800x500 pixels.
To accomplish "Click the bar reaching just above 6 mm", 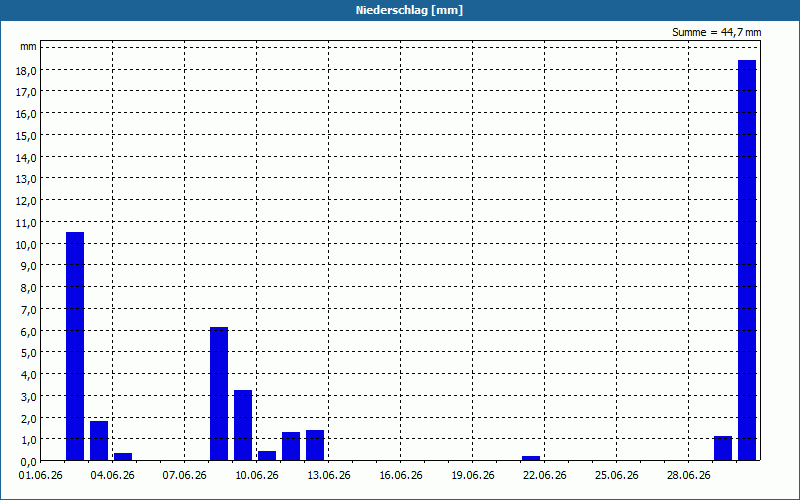I will [x=219, y=393].
